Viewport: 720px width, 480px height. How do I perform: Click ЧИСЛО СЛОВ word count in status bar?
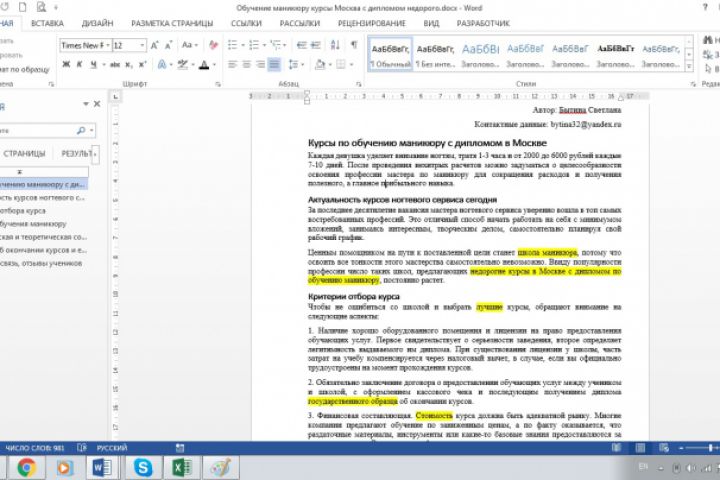[34, 448]
